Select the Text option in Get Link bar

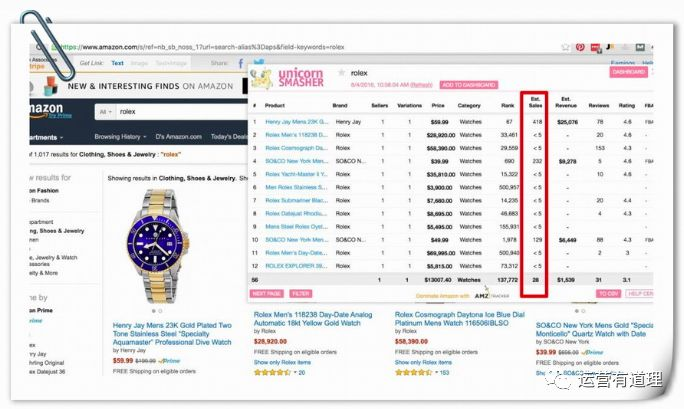pos(117,63)
